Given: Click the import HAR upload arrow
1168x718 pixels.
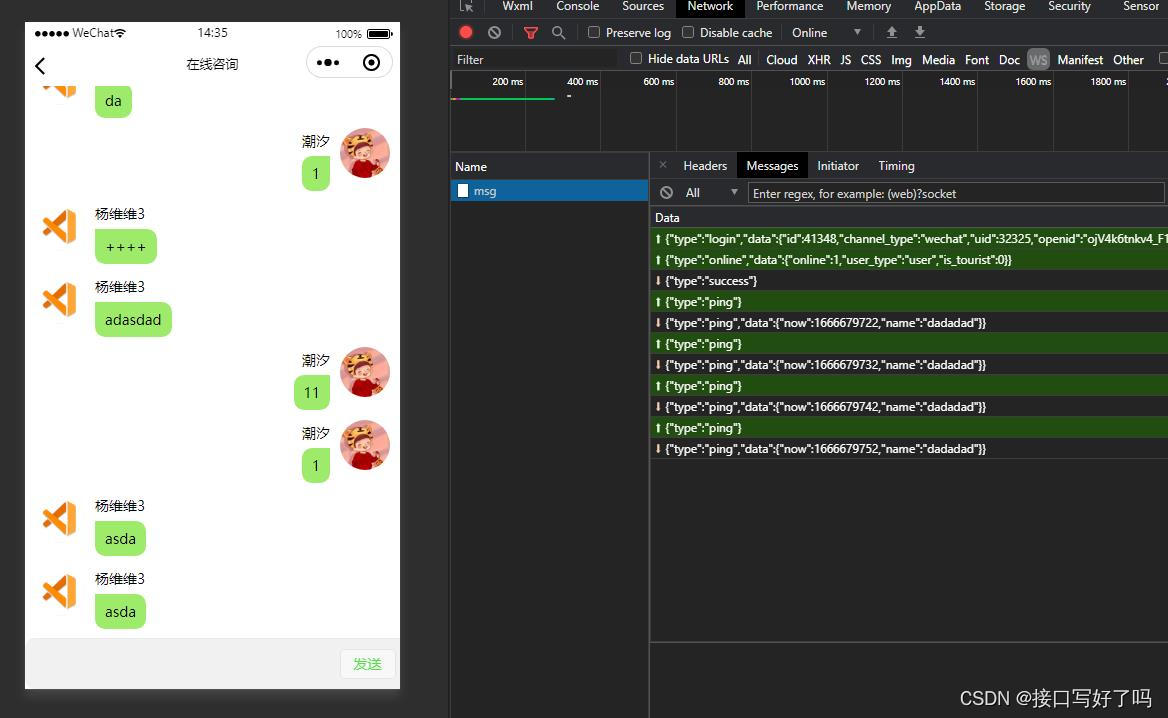Looking at the screenshot, I should pos(892,32).
